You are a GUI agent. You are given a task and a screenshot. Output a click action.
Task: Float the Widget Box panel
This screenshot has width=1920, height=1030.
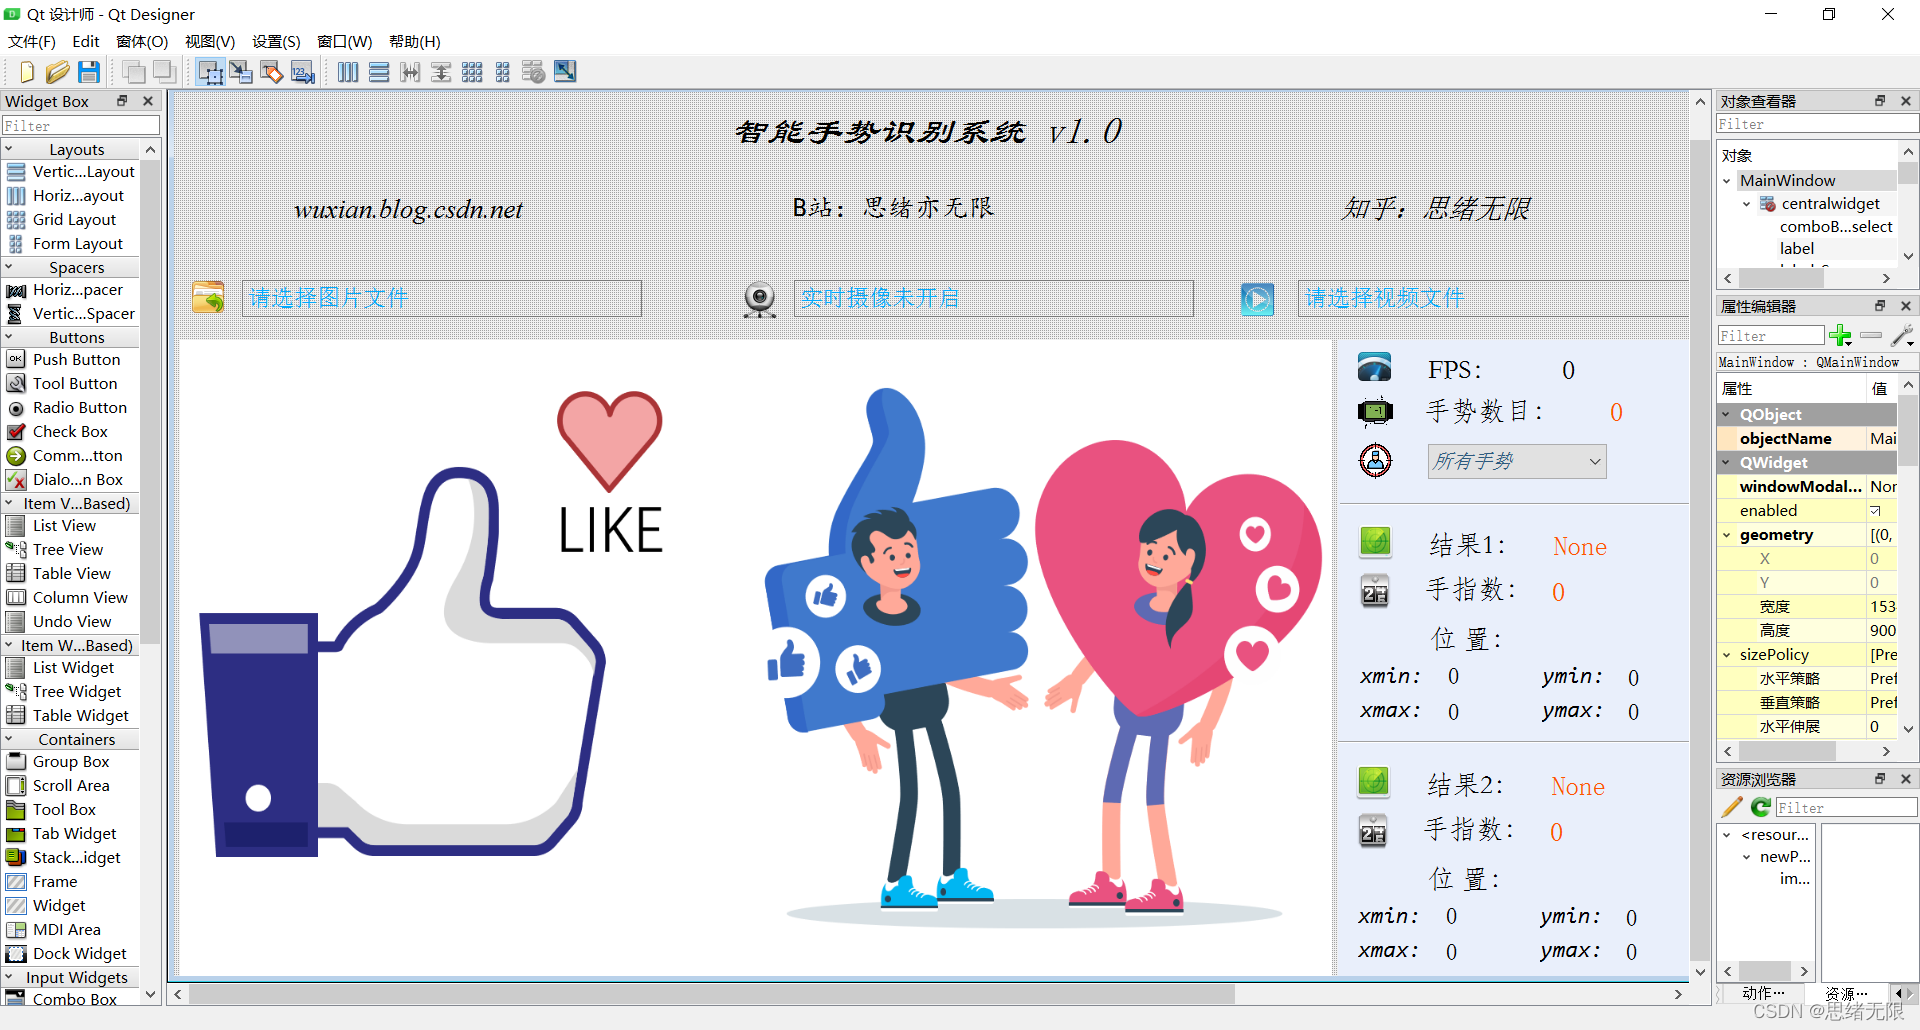[122, 101]
